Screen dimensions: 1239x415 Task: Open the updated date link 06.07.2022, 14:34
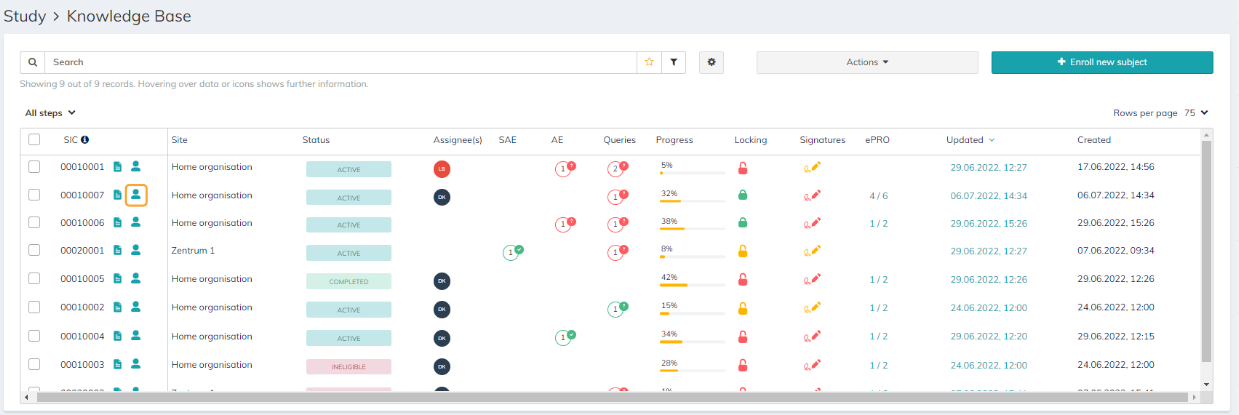(989, 195)
